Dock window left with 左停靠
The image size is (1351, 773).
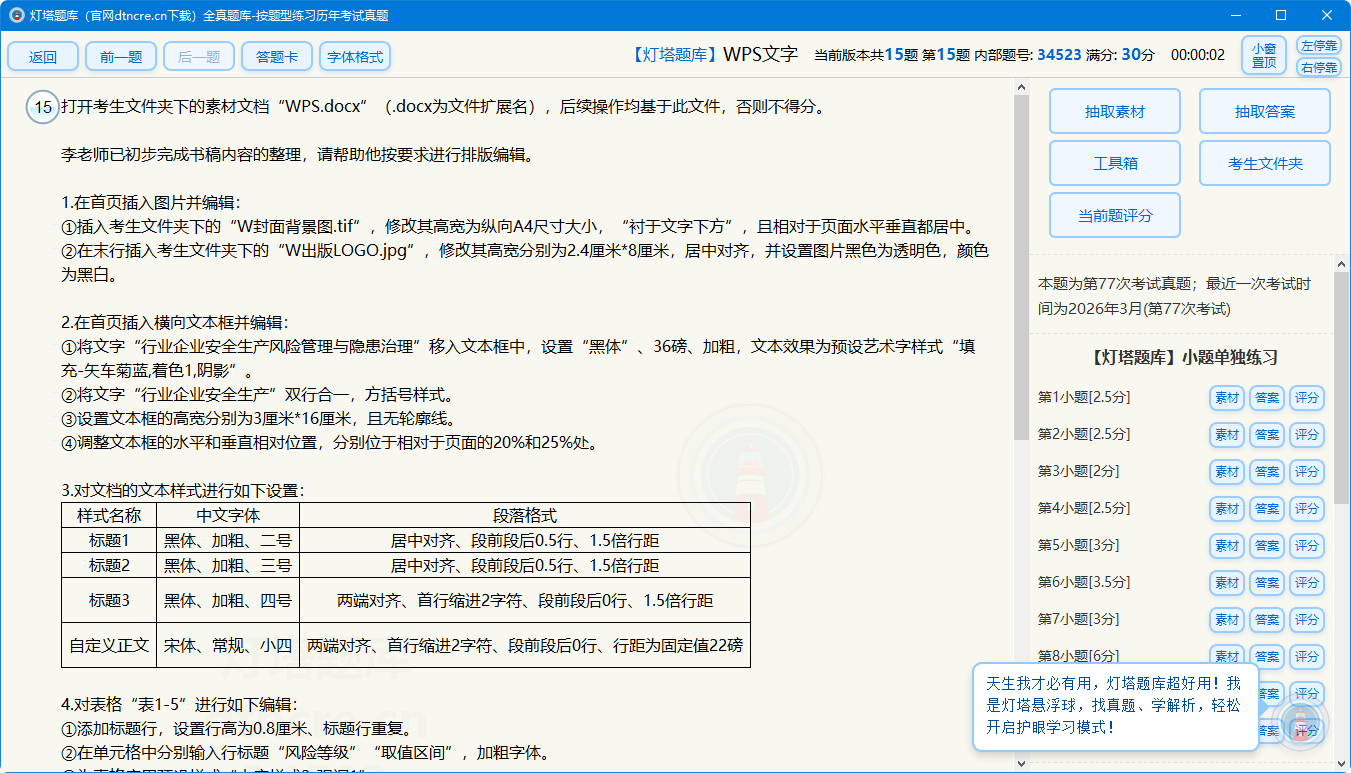point(1319,46)
